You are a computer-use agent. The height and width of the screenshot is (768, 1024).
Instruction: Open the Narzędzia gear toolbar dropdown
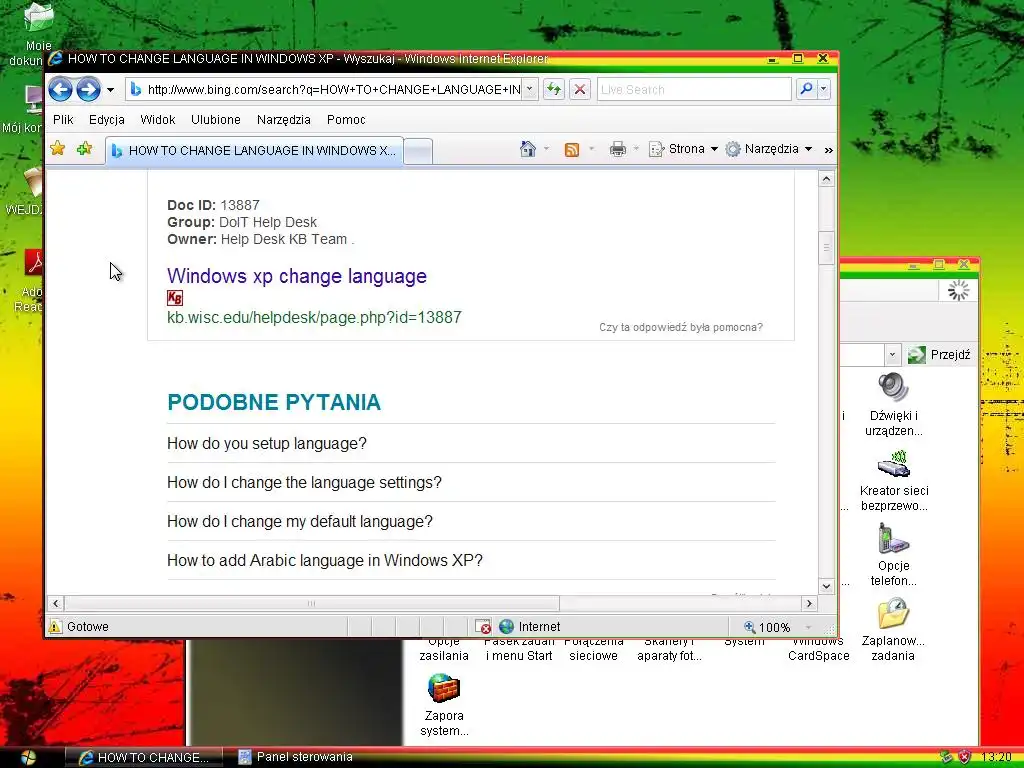tap(769, 149)
